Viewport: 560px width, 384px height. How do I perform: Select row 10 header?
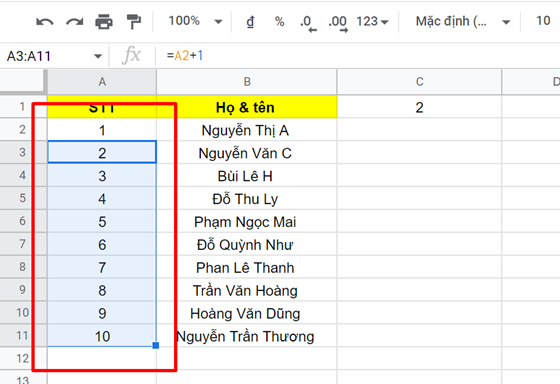pos(22,312)
